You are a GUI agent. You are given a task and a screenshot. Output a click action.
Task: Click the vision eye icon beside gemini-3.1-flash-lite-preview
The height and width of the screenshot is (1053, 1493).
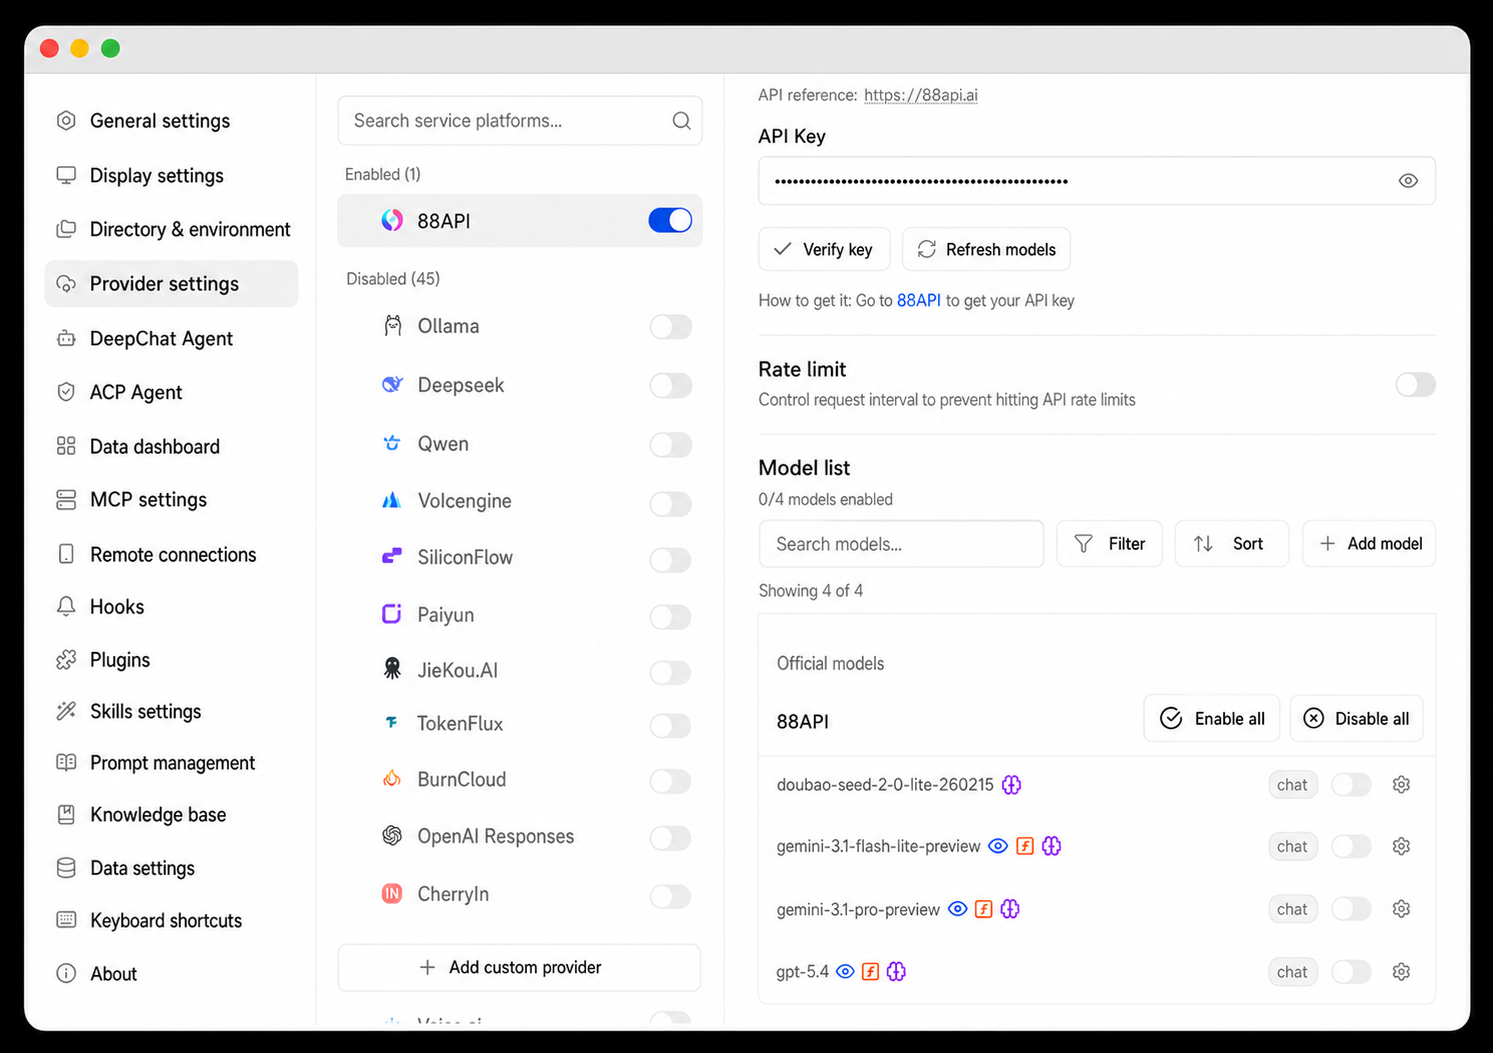point(998,846)
